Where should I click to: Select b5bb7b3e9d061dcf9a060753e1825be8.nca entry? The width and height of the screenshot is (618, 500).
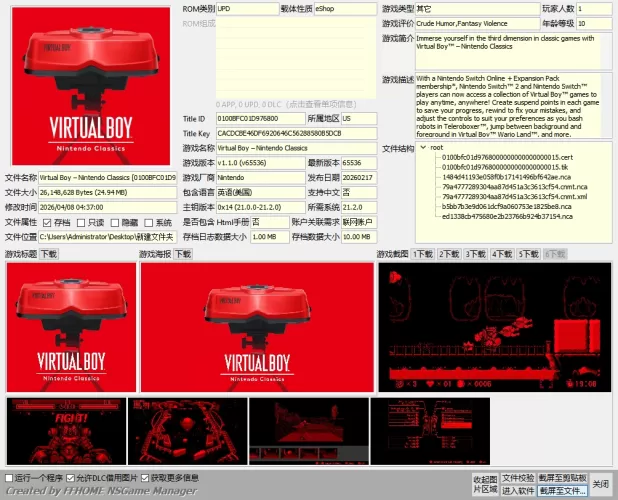[507, 206]
